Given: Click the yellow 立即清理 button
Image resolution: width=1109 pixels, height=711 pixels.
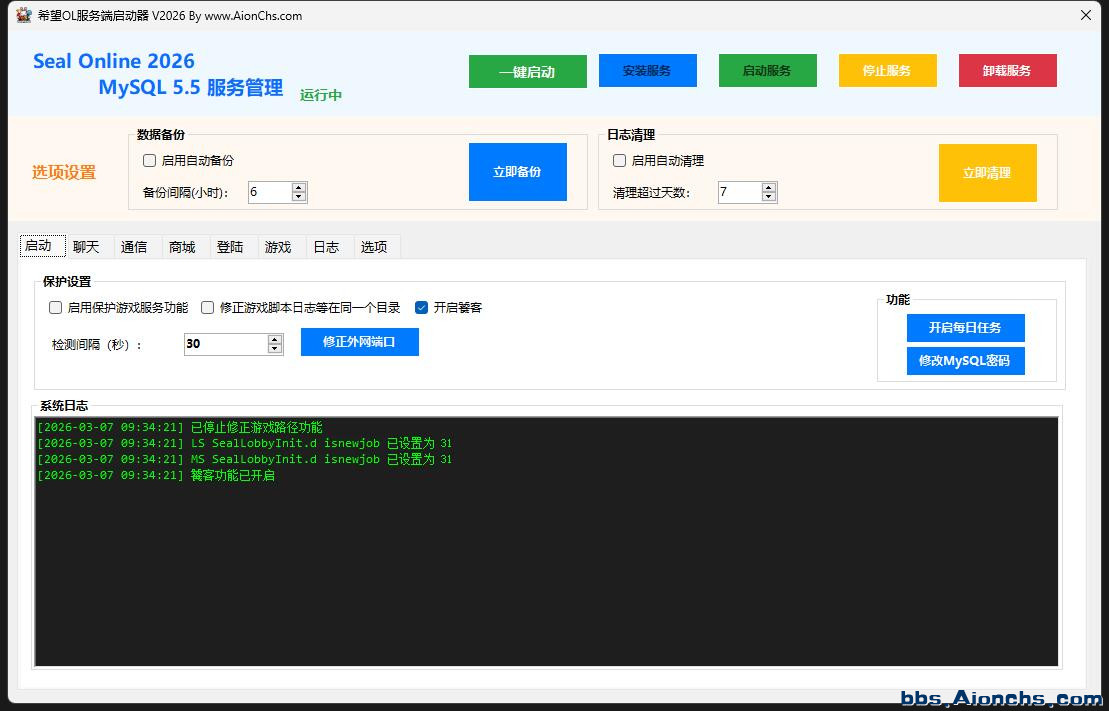Looking at the screenshot, I should (987, 173).
